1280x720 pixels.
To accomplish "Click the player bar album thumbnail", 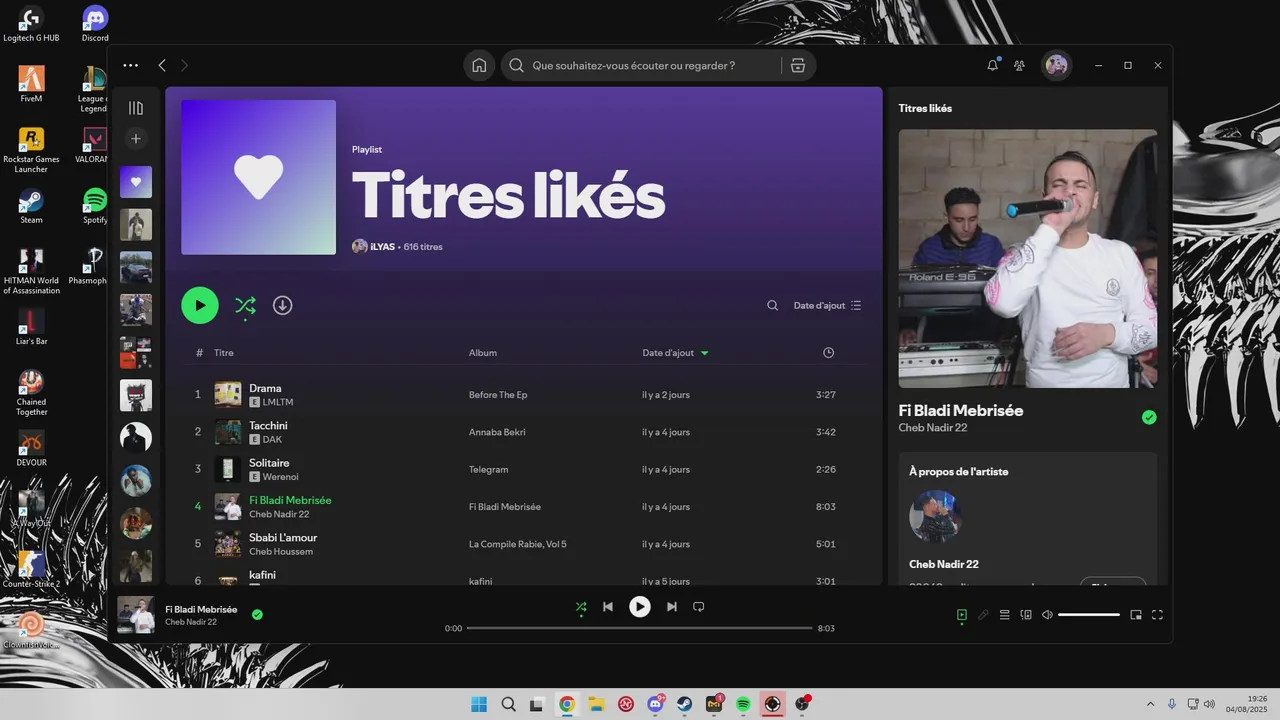I will pyautogui.click(x=136, y=615).
